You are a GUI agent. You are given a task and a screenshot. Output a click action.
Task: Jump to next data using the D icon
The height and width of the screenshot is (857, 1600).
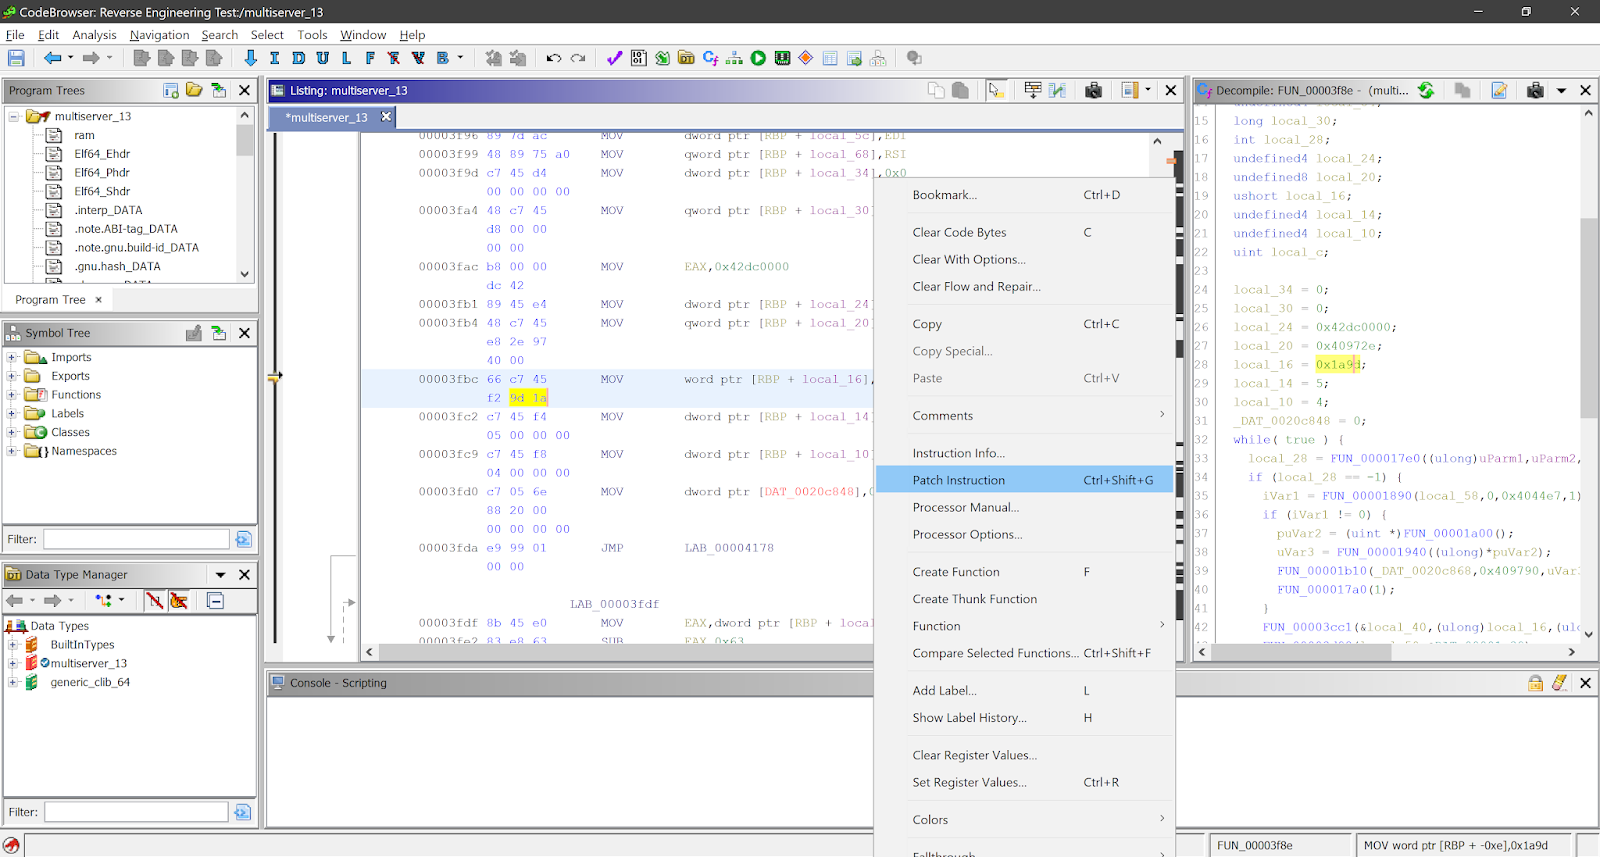click(x=298, y=58)
